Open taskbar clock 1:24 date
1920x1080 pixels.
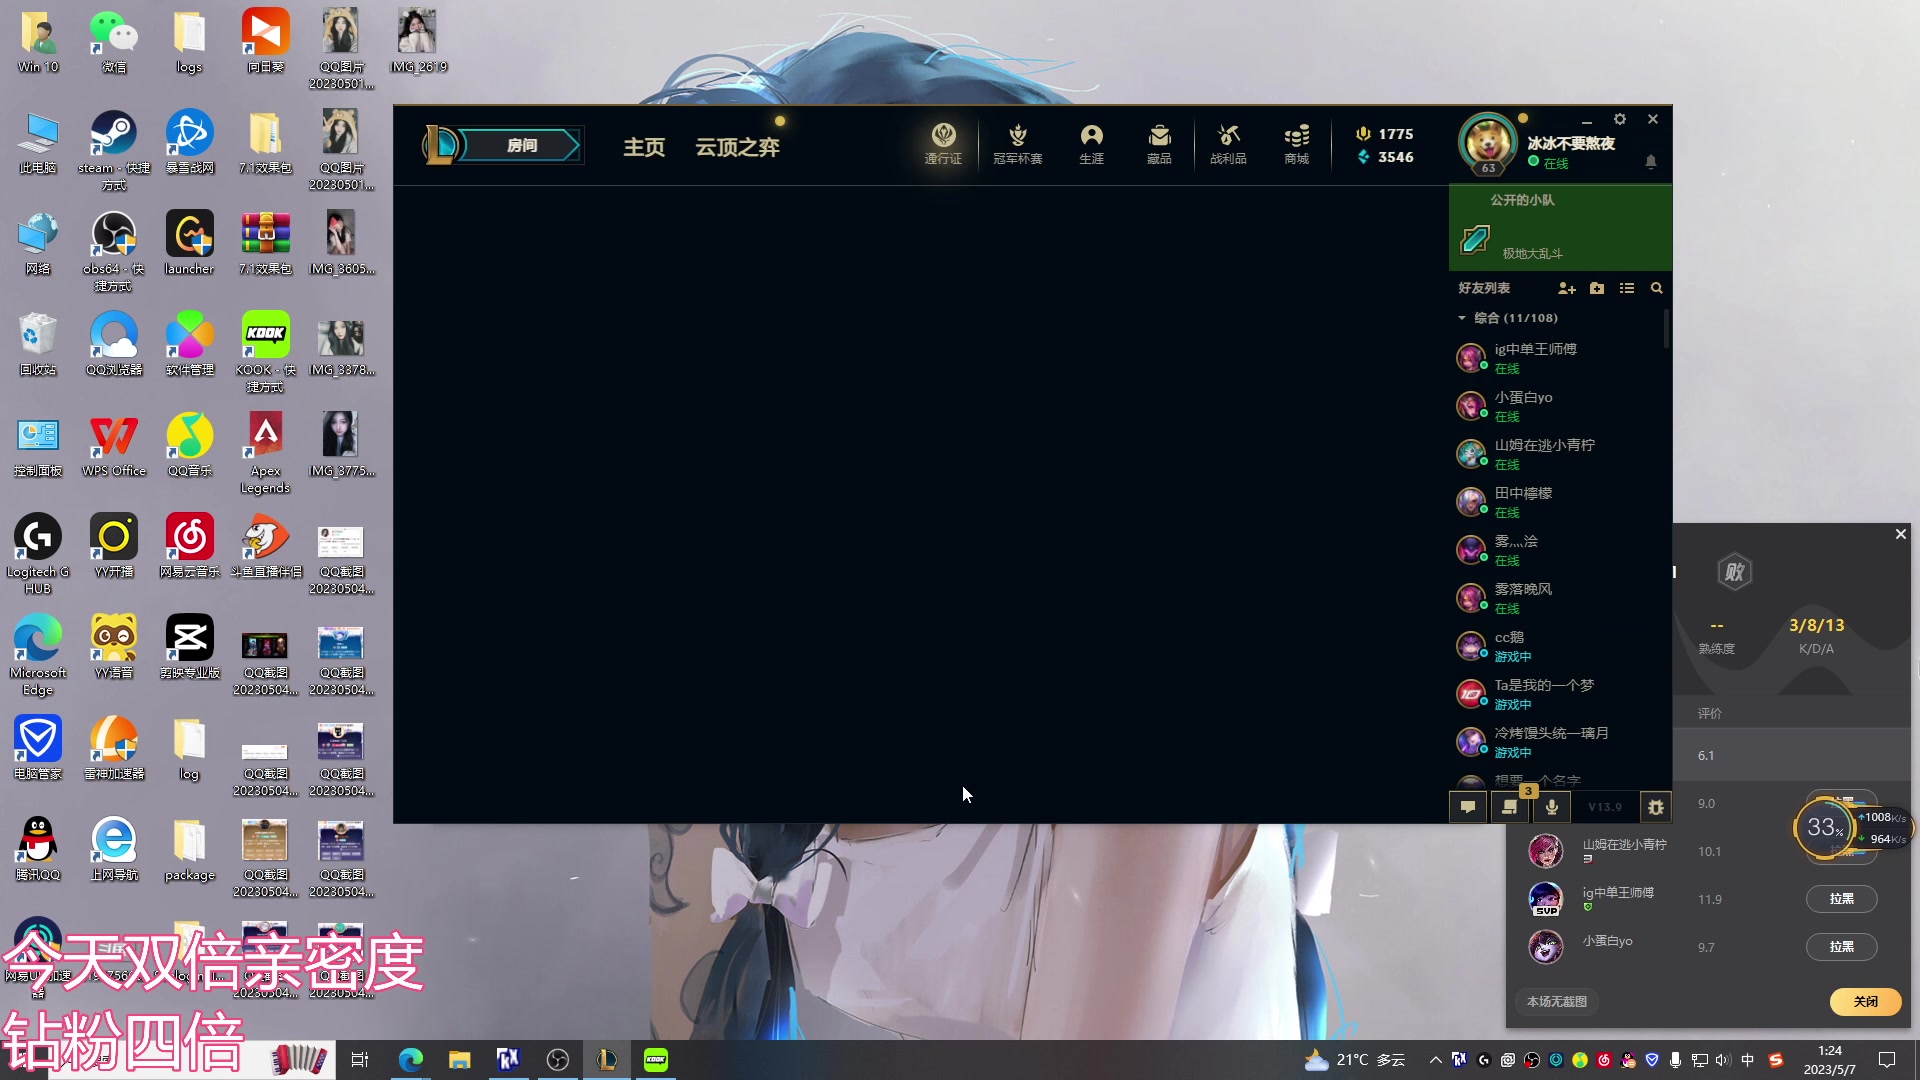pyautogui.click(x=1829, y=1060)
